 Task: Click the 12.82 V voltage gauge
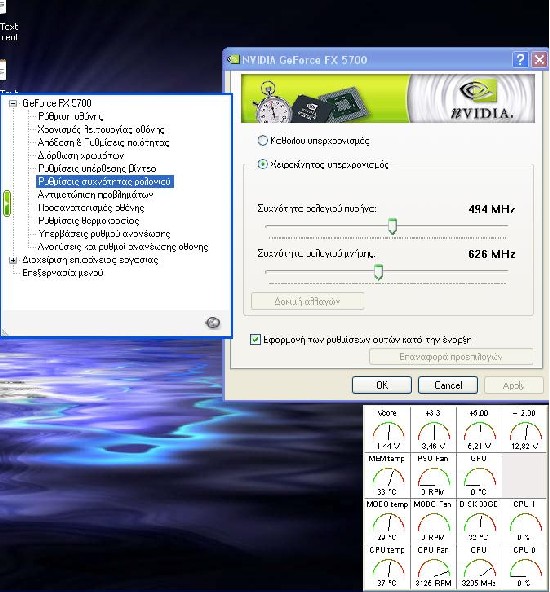point(525,429)
